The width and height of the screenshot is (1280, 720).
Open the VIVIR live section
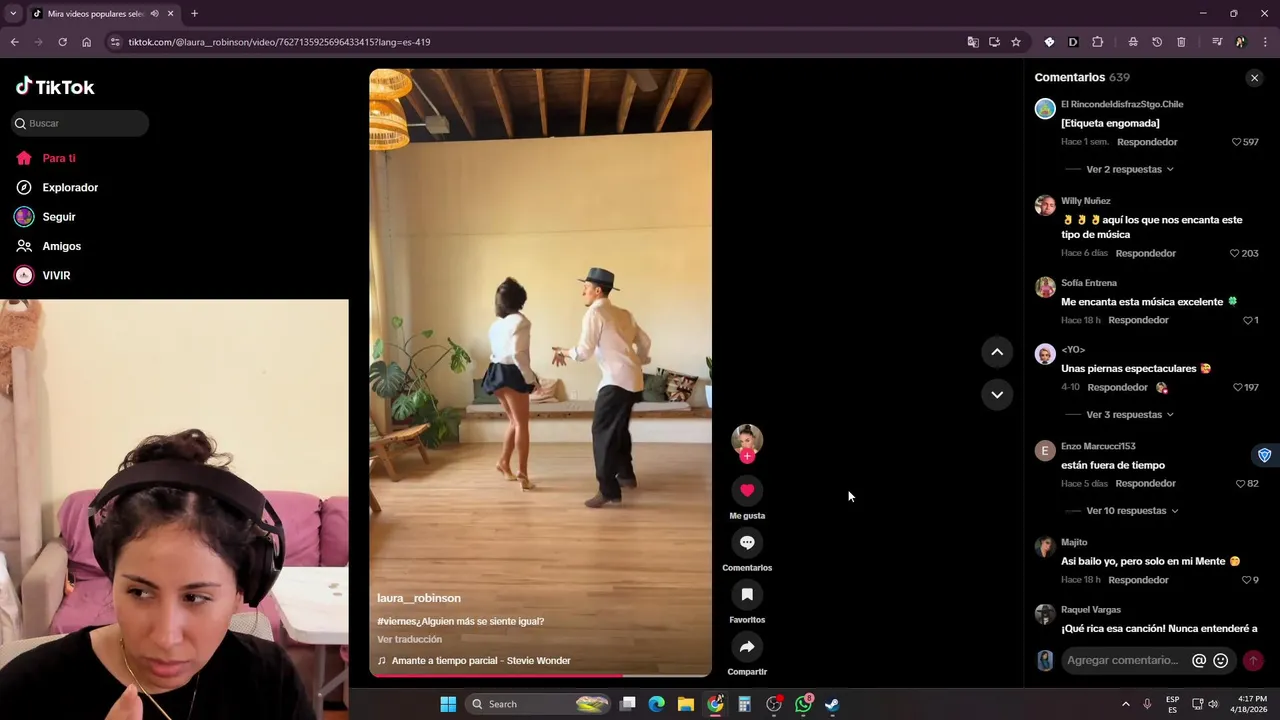coord(43,275)
